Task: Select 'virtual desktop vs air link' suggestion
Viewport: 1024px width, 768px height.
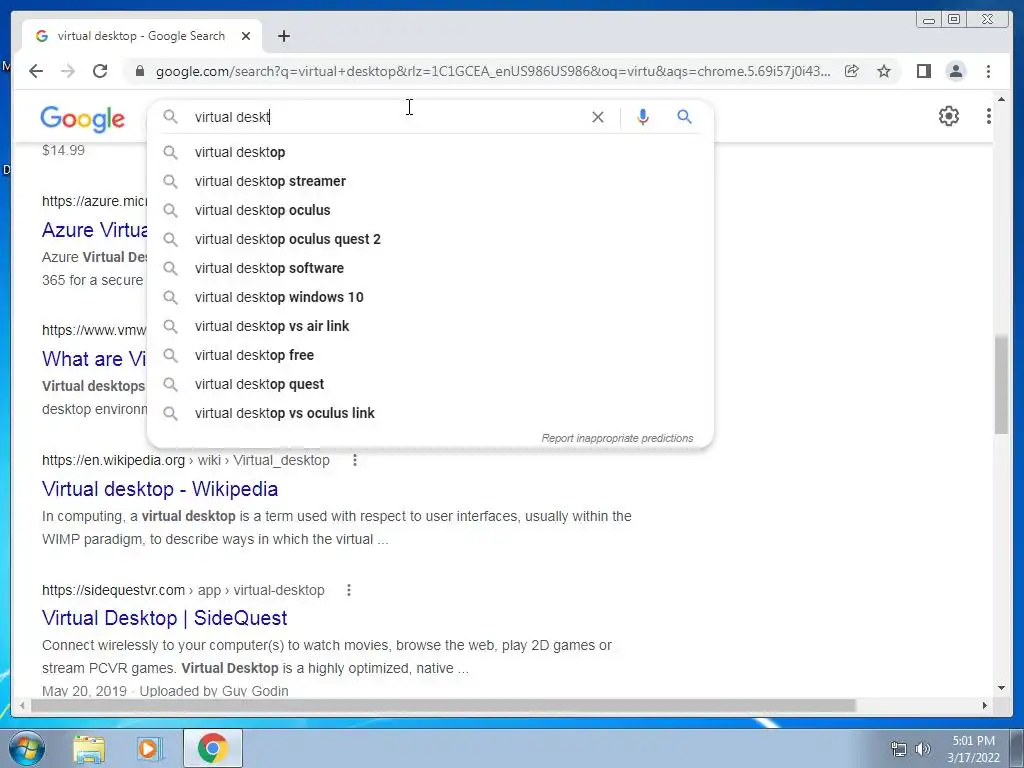Action: point(431,326)
